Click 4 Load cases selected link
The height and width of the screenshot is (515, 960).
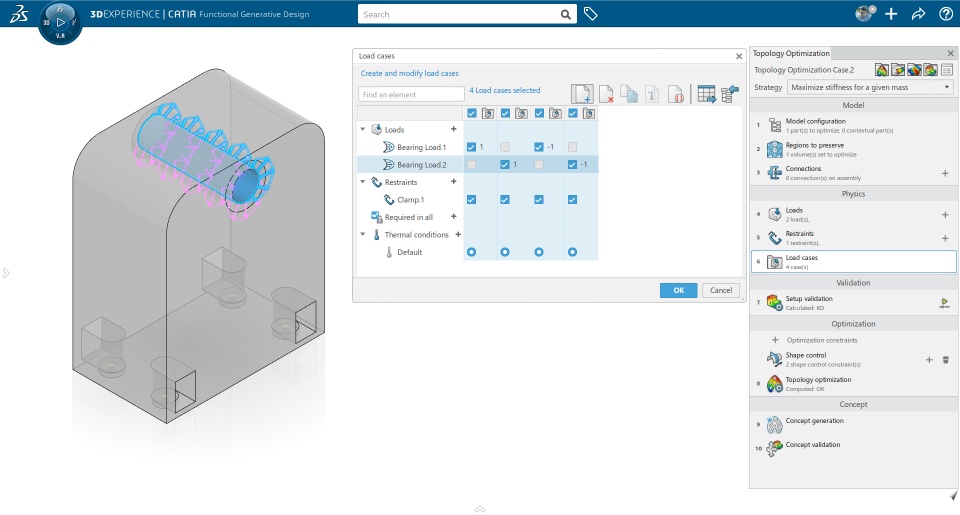[x=504, y=90]
